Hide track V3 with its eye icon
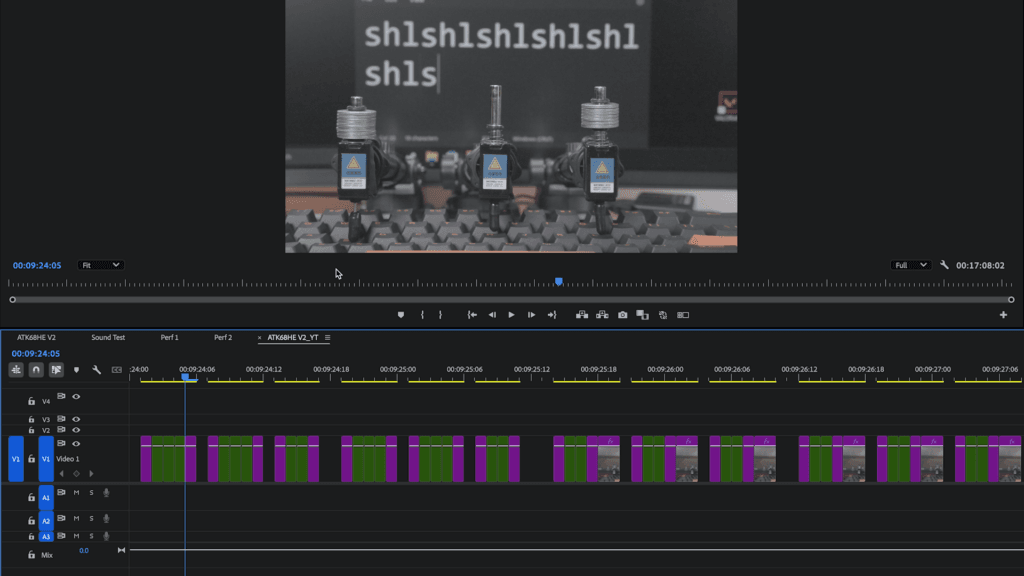 point(76,419)
